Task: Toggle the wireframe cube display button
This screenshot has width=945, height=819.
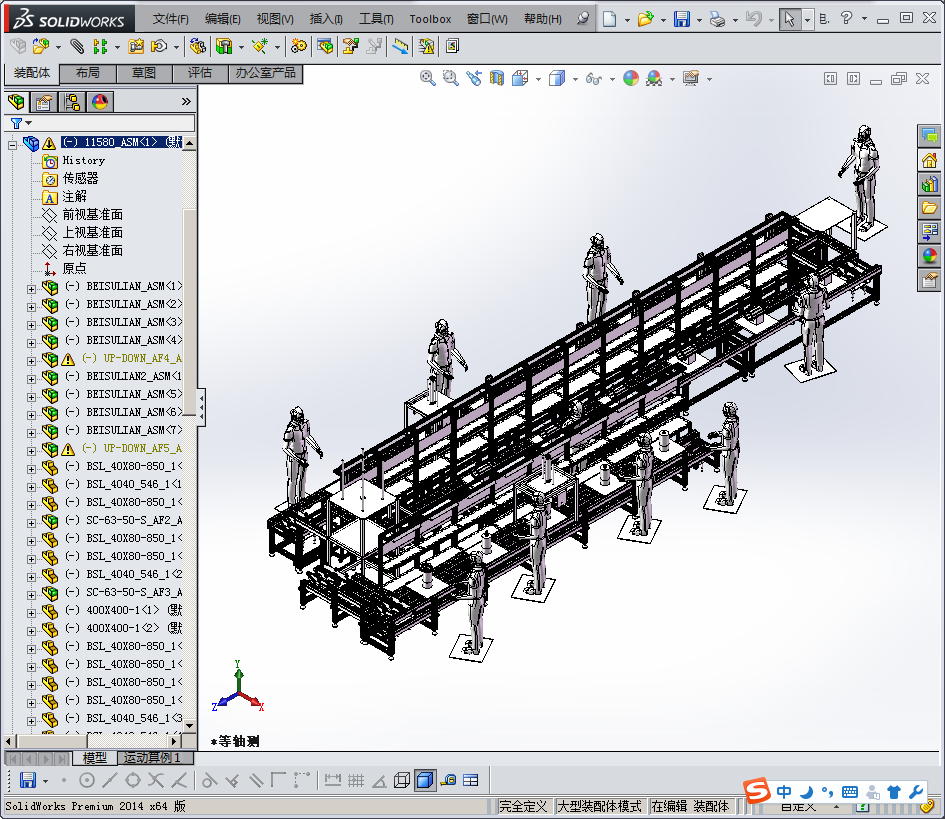Action: (x=402, y=780)
